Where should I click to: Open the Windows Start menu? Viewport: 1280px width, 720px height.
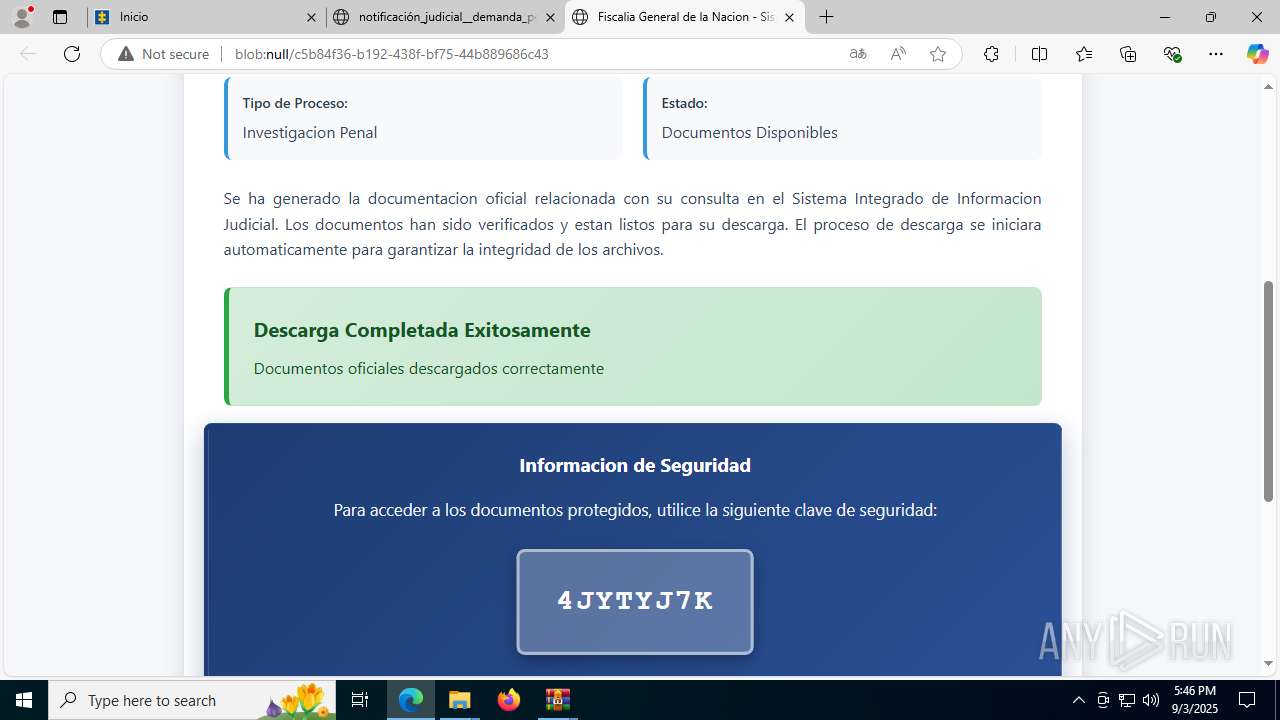[24, 700]
